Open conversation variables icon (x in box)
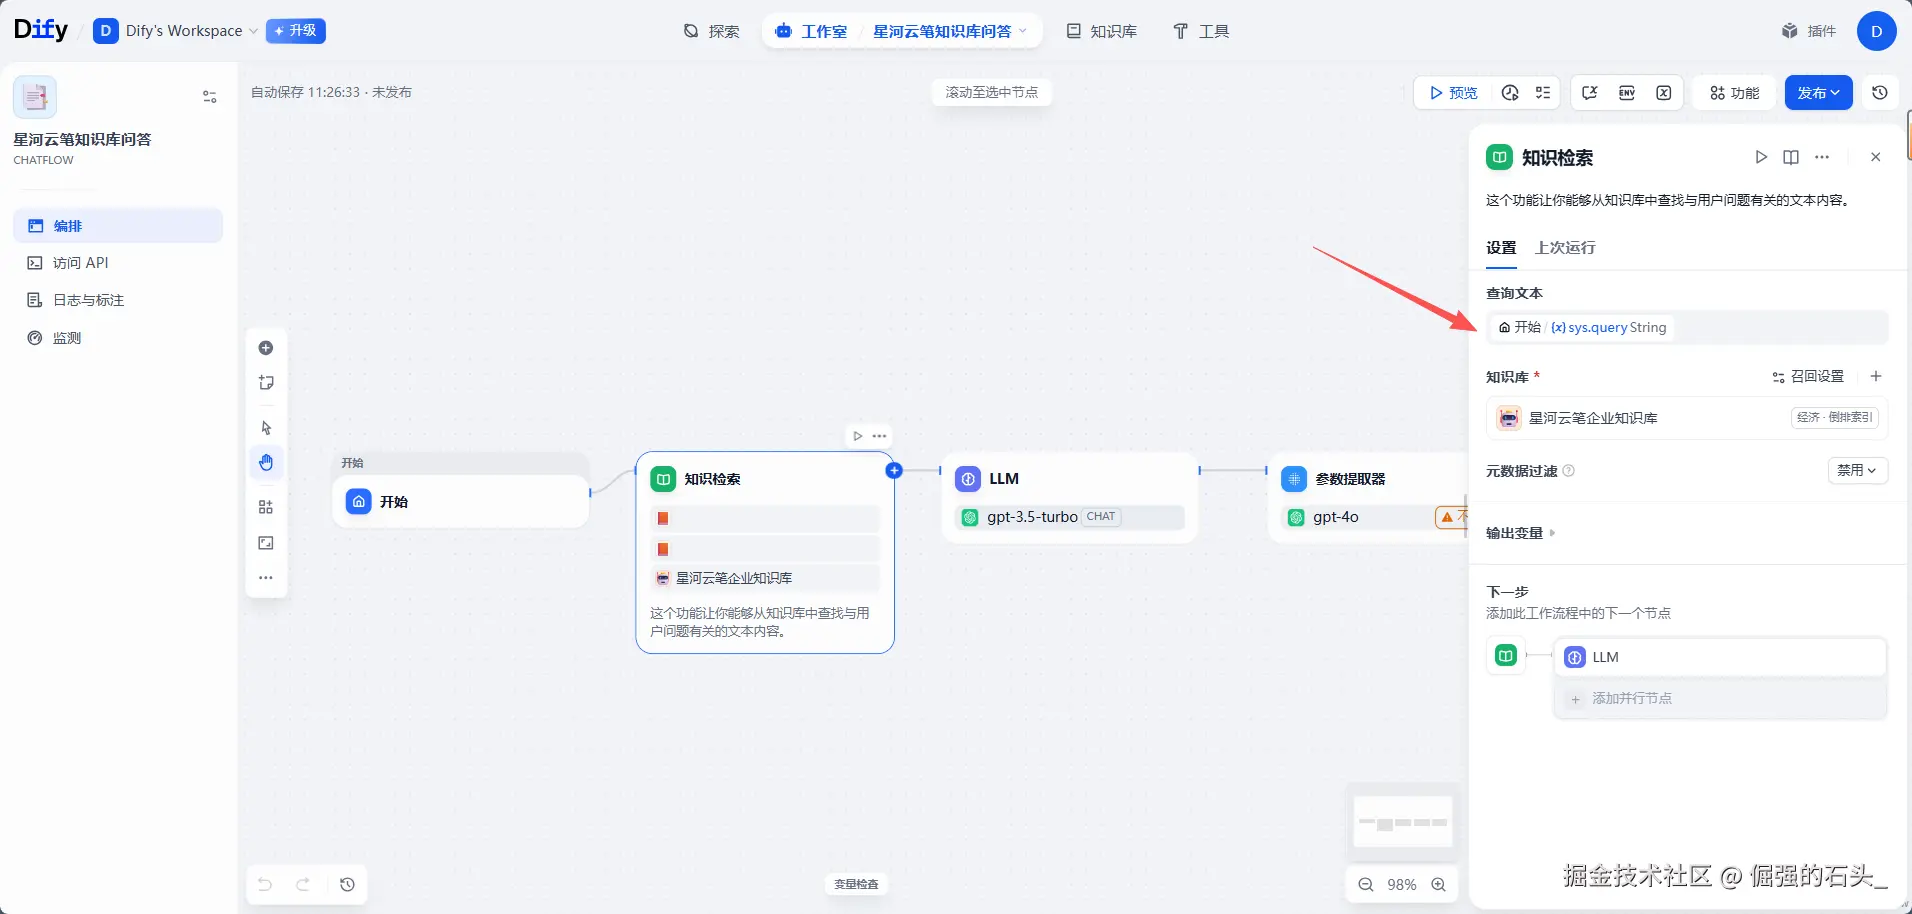Viewport: 1912px width, 914px height. (x=1664, y=93)
